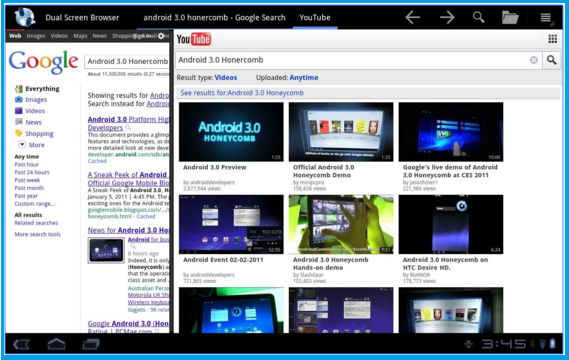Tap the Dual Screen Browser globe icon

click(25, 17)
